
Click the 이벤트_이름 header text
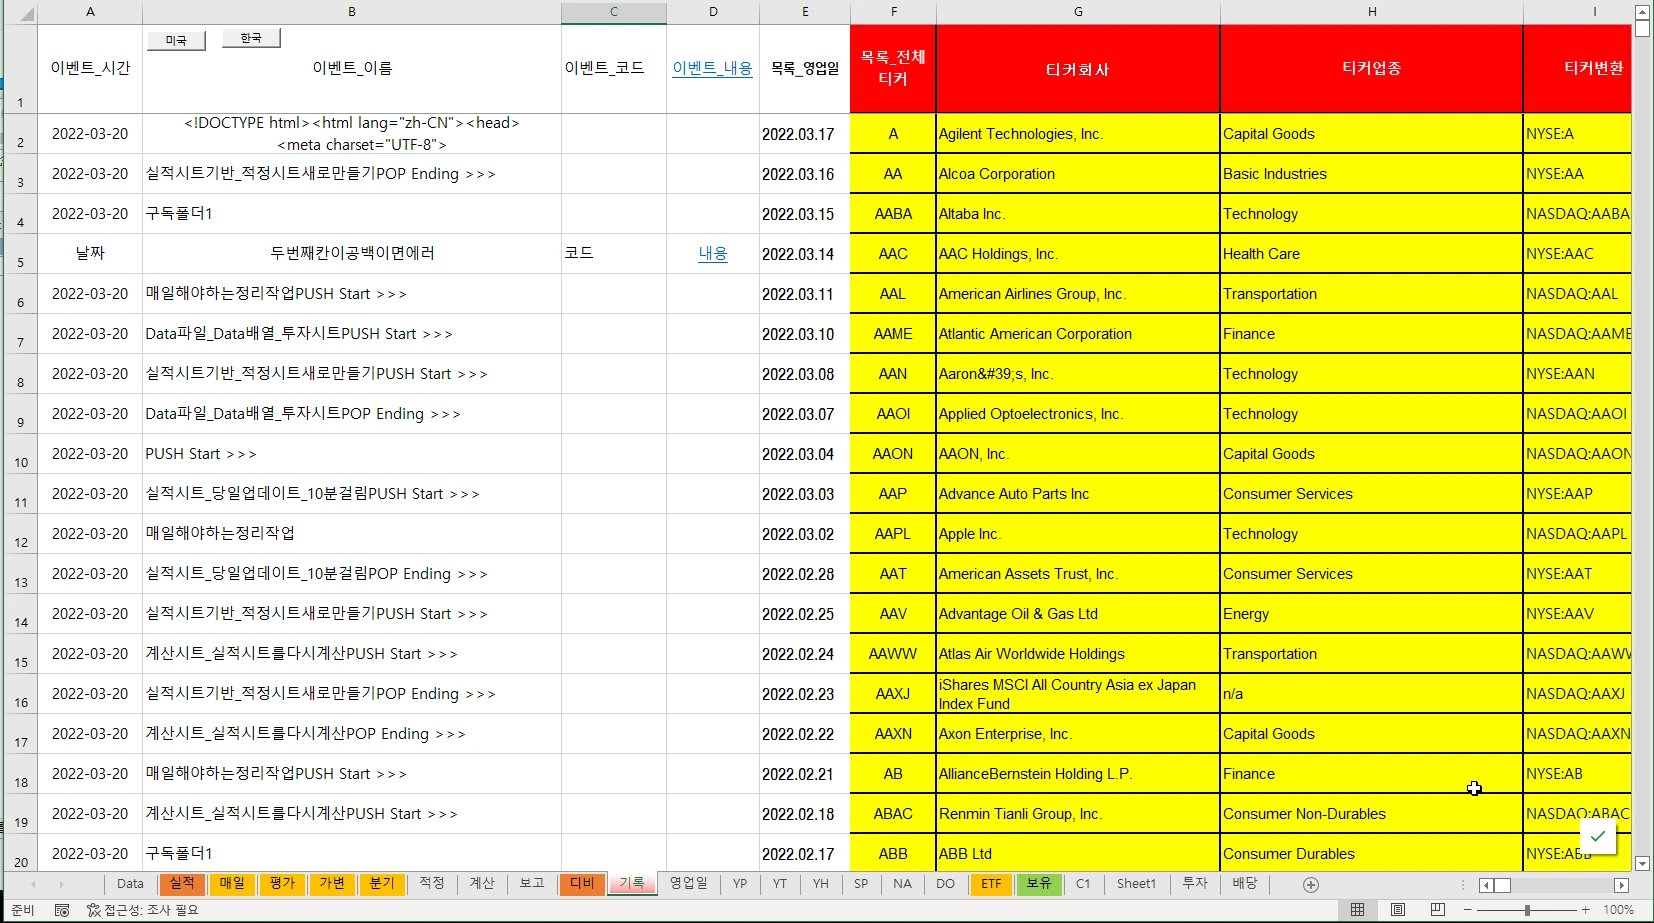coord(352,68)
